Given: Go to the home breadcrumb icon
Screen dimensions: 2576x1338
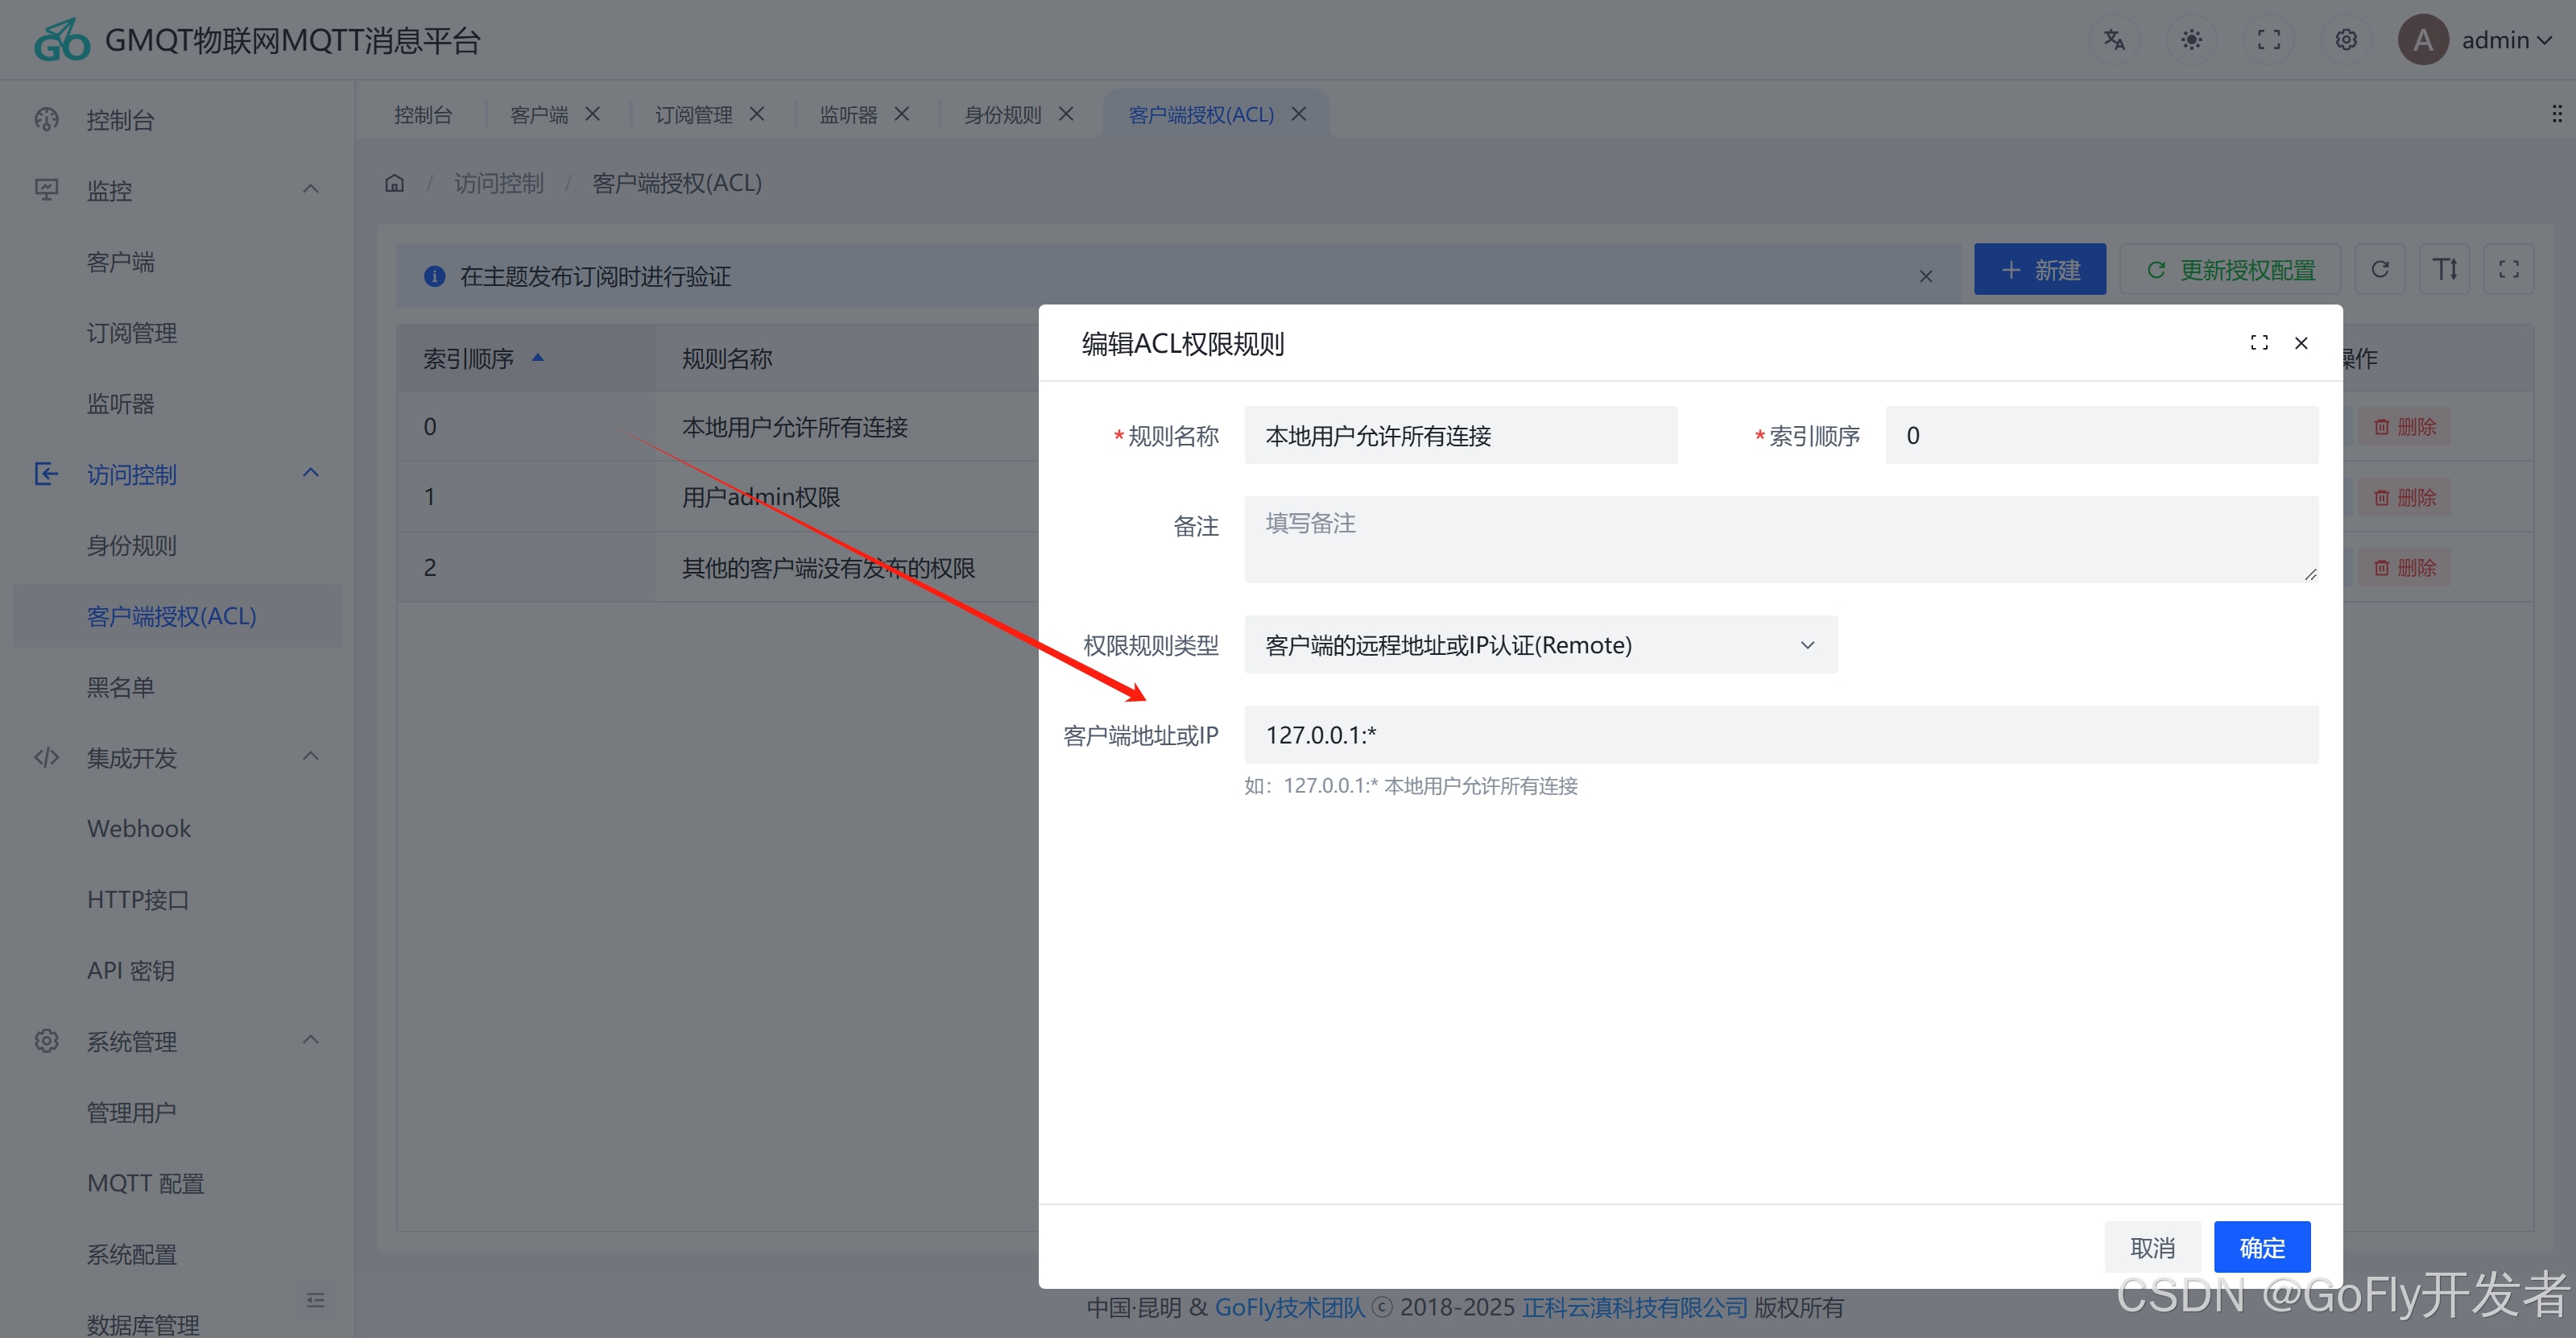Looking at the screenshot, I should [395, 183].
